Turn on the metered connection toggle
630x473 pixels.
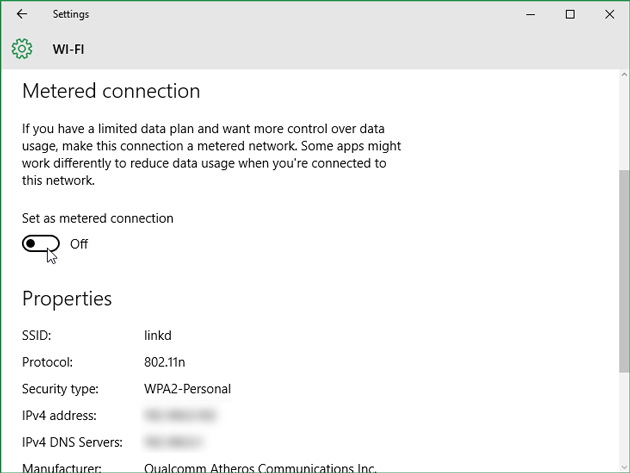pos(41,244)
